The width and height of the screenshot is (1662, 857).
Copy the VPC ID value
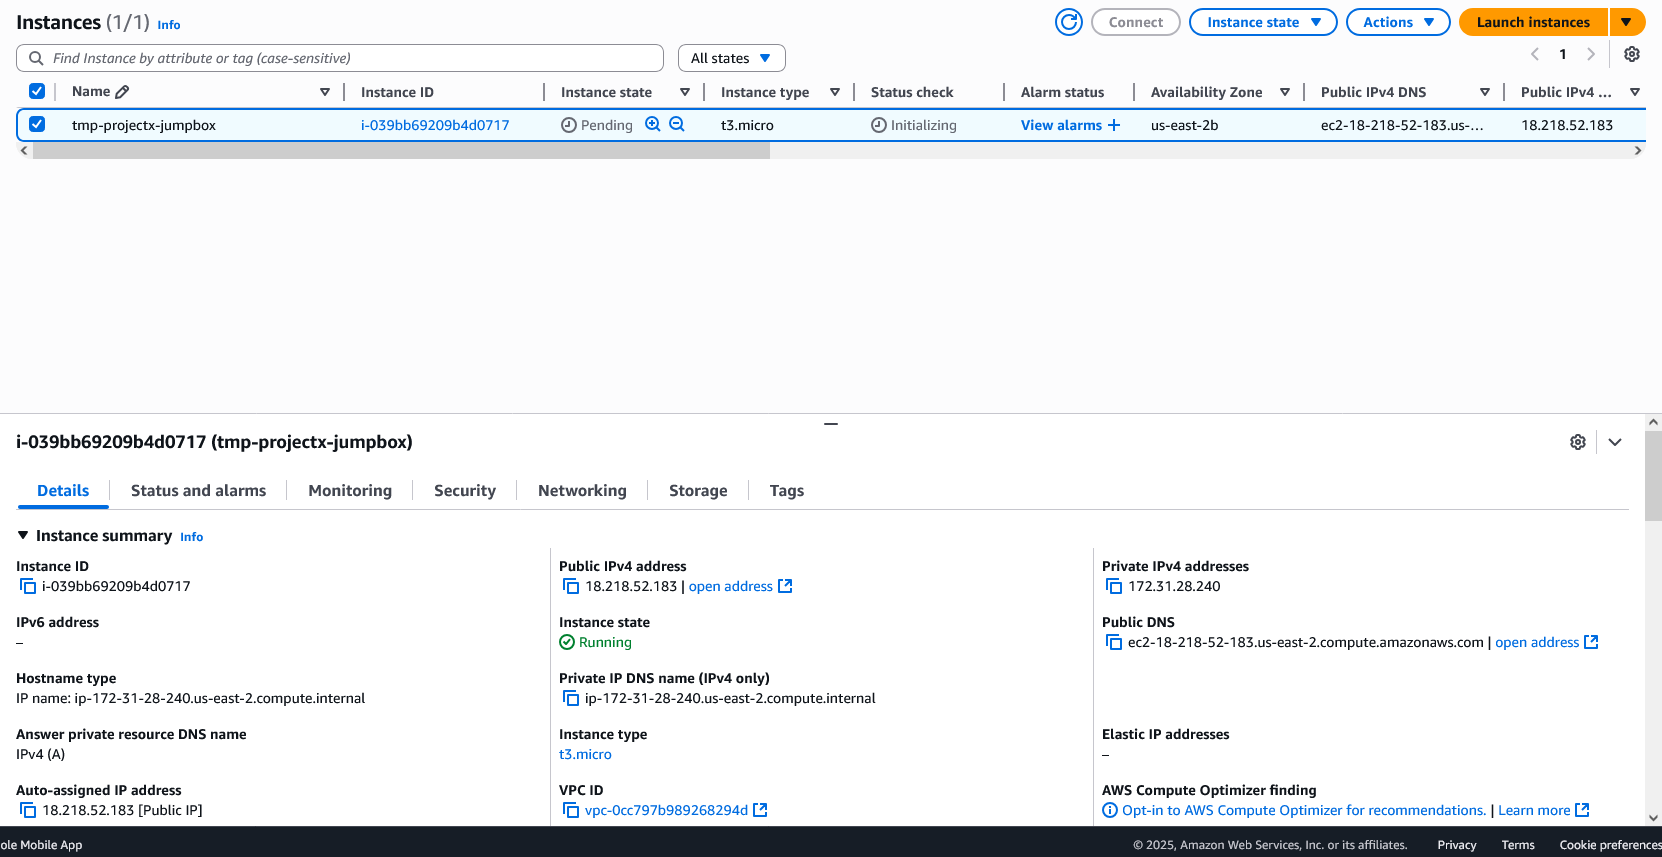(571, 811)
